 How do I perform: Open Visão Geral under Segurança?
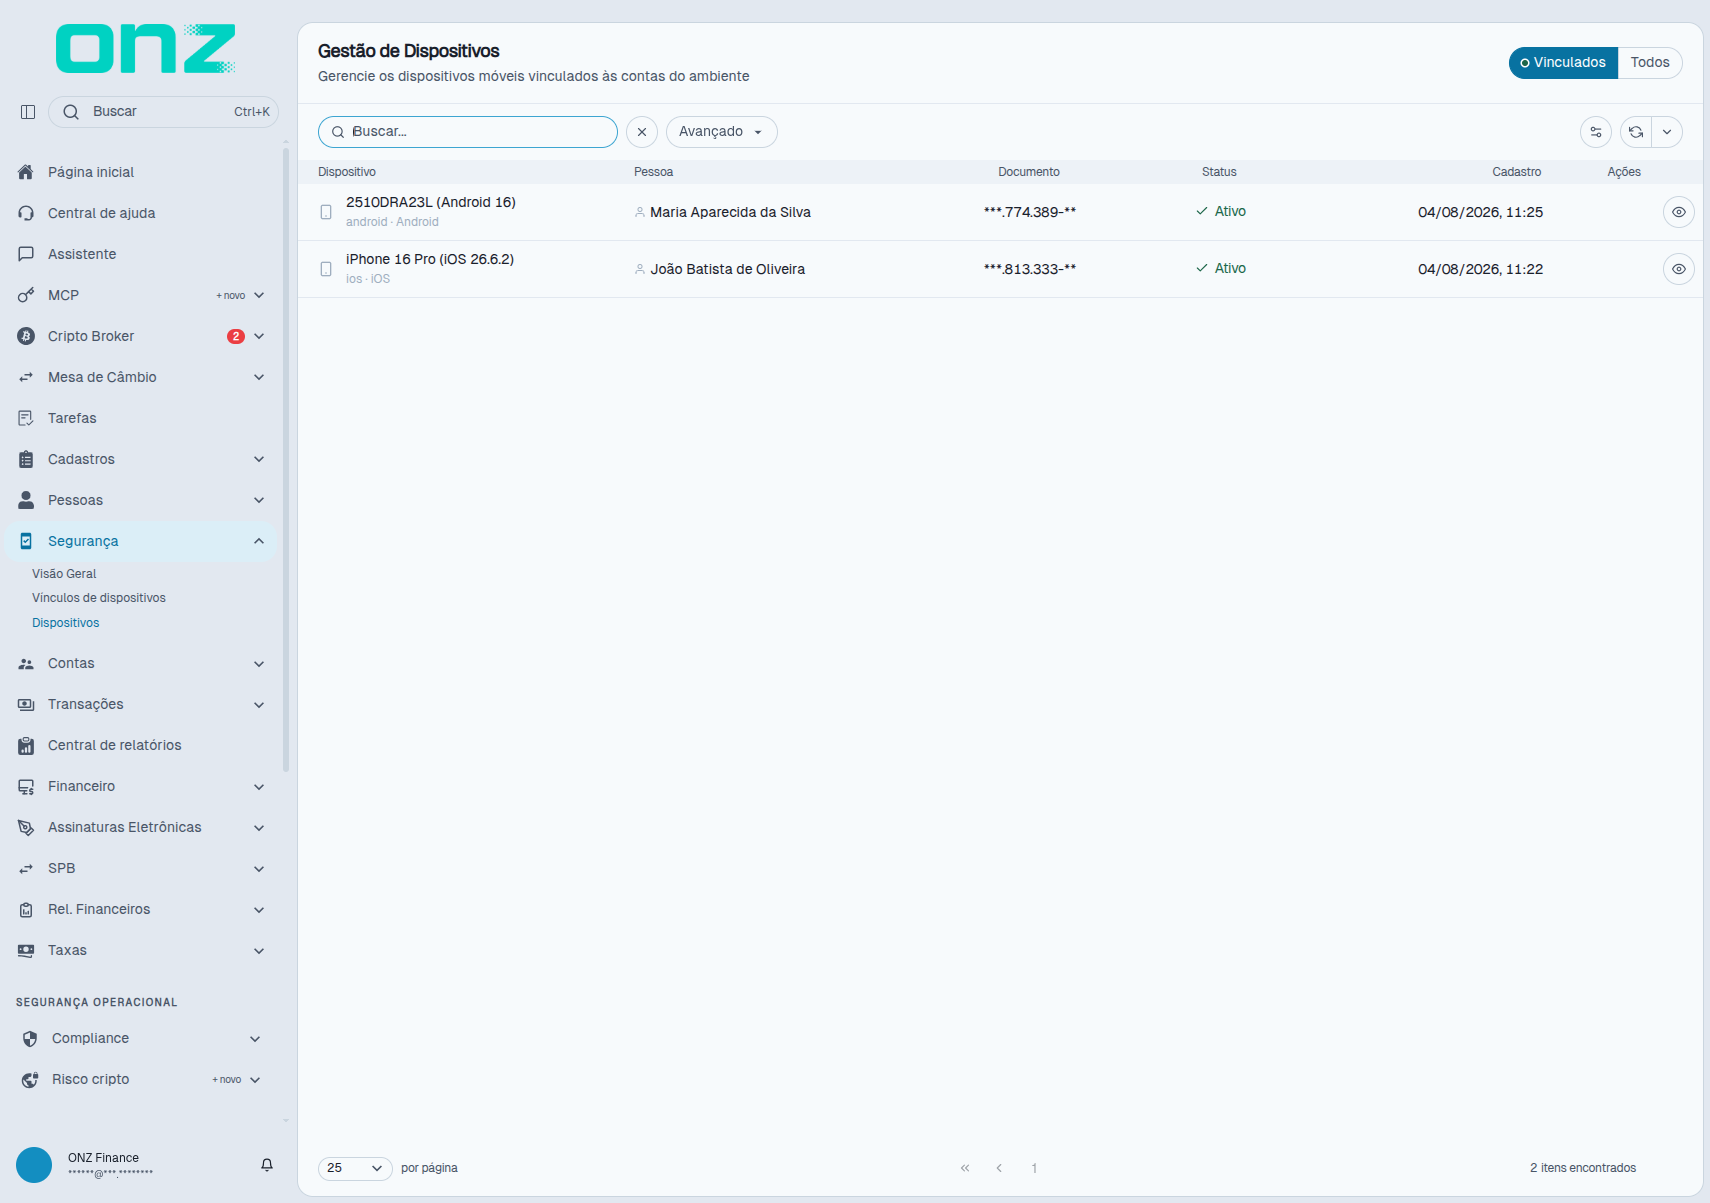[x=64, y=574]
